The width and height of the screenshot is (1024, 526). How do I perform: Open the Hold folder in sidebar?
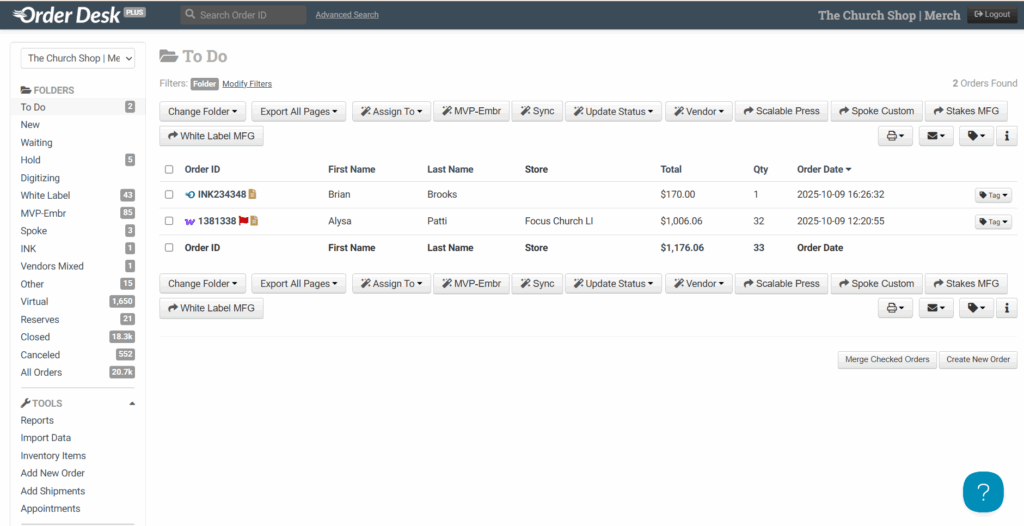(31, 160)
